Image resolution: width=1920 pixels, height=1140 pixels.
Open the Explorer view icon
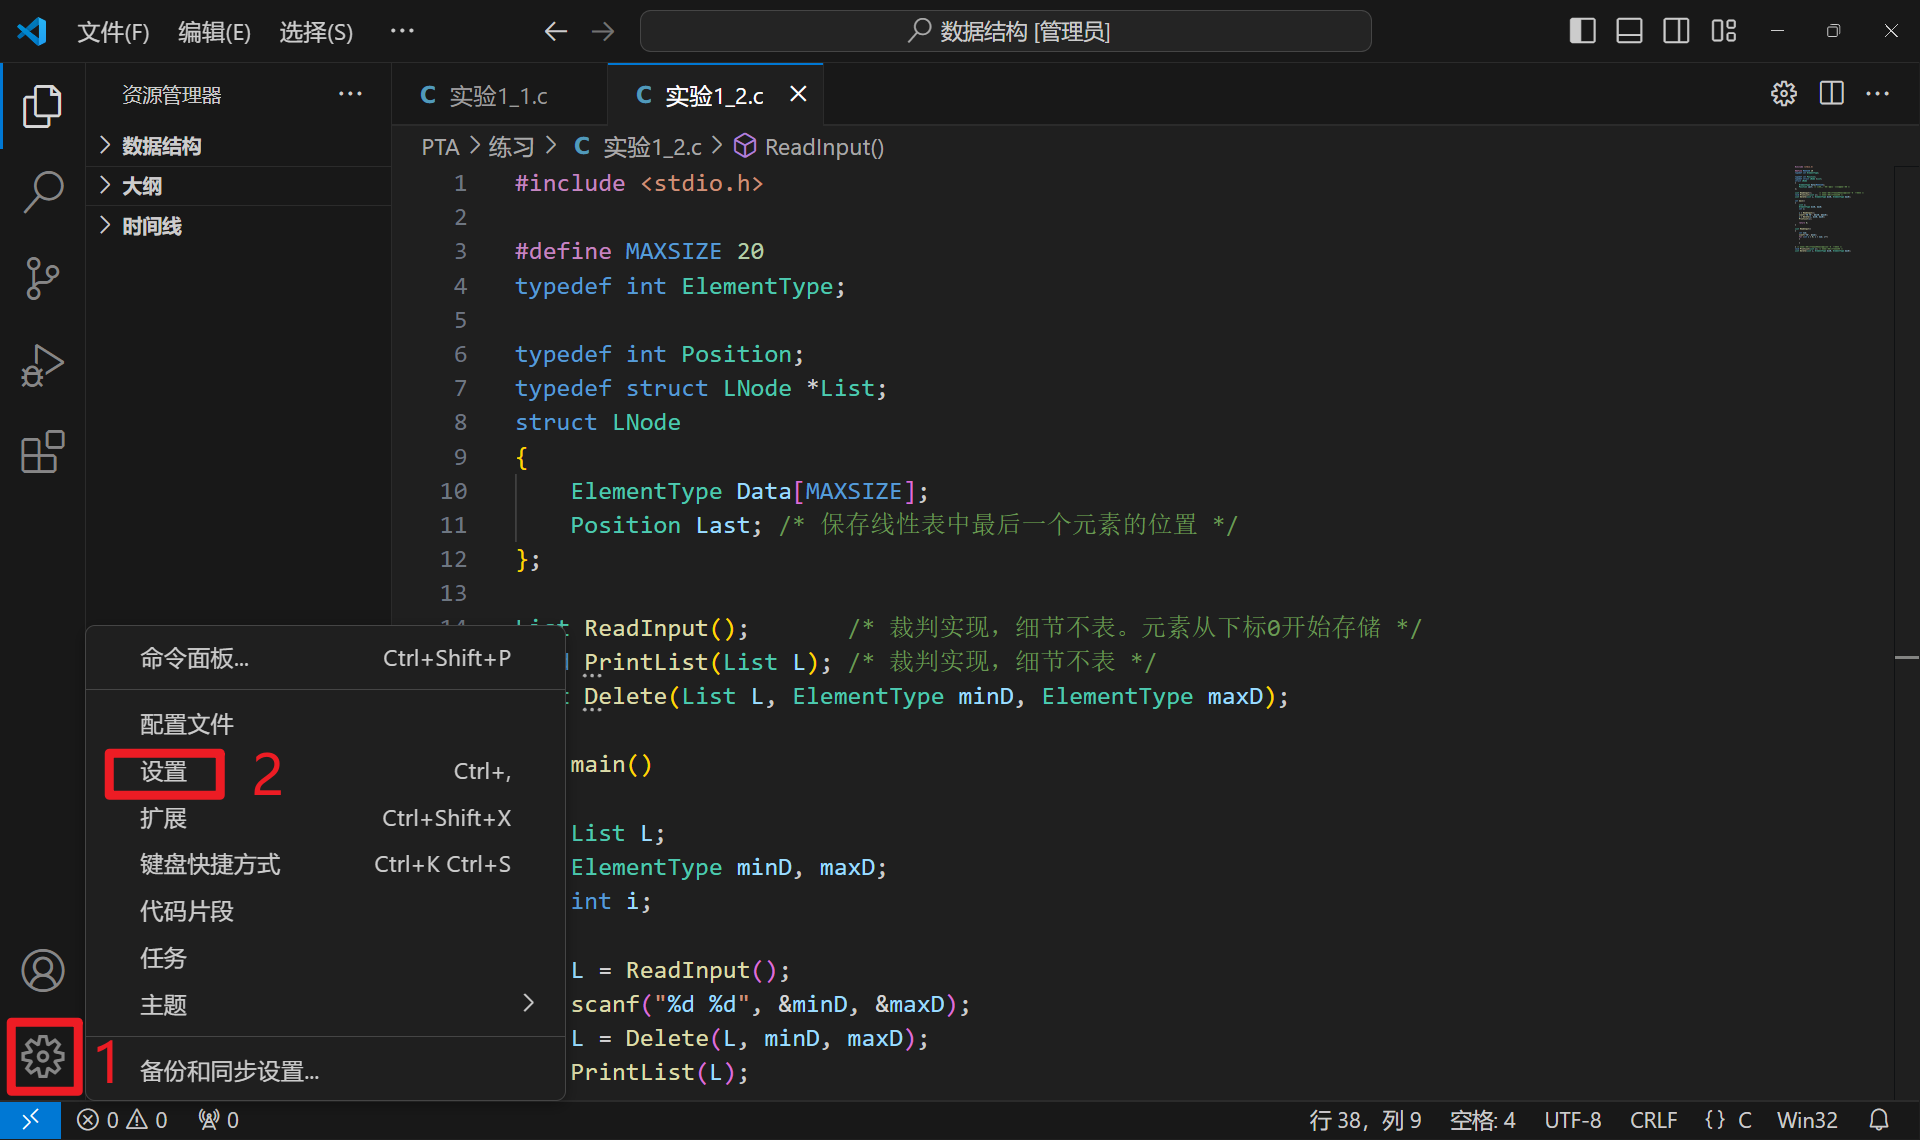(42, 106)
